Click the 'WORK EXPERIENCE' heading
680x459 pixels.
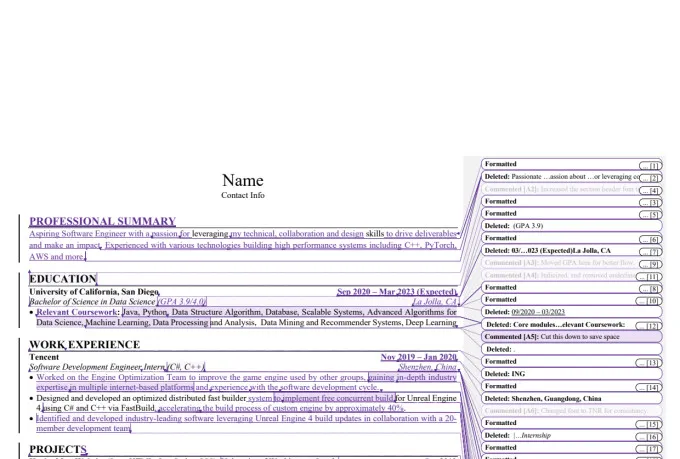click(85, 344)
